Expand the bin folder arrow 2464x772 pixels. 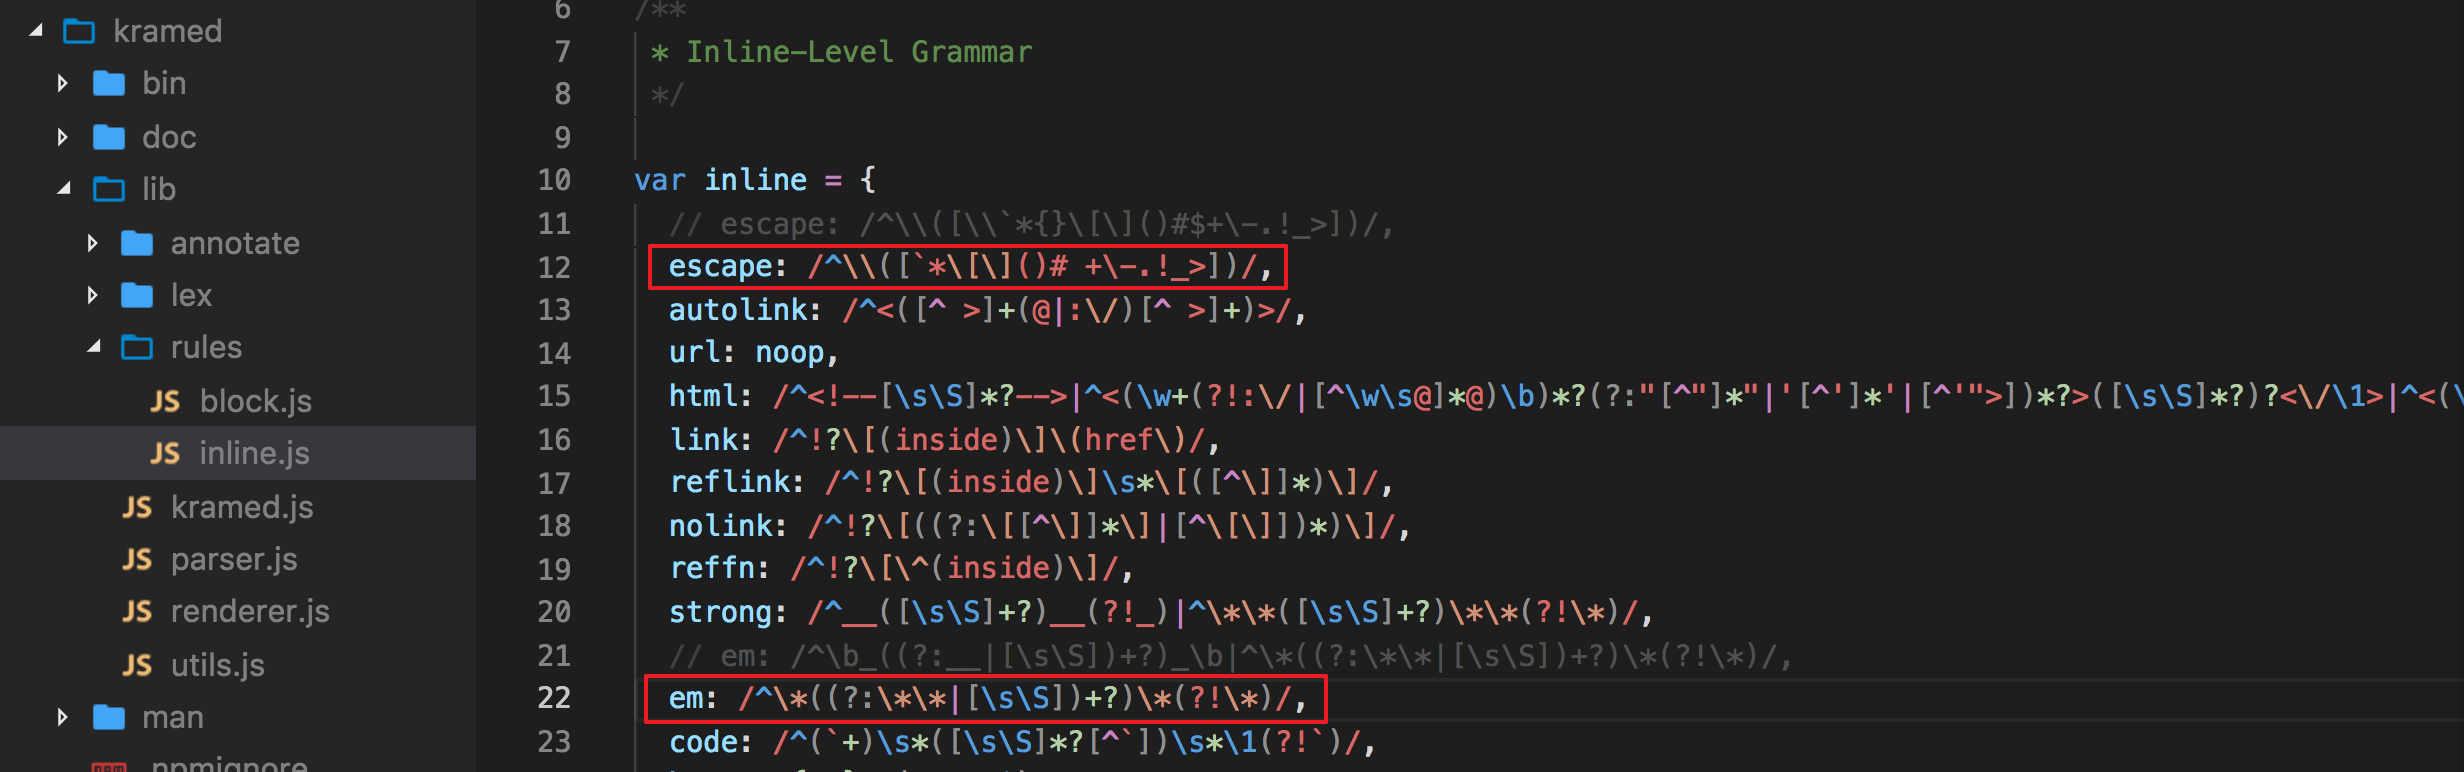click(62, 83)
